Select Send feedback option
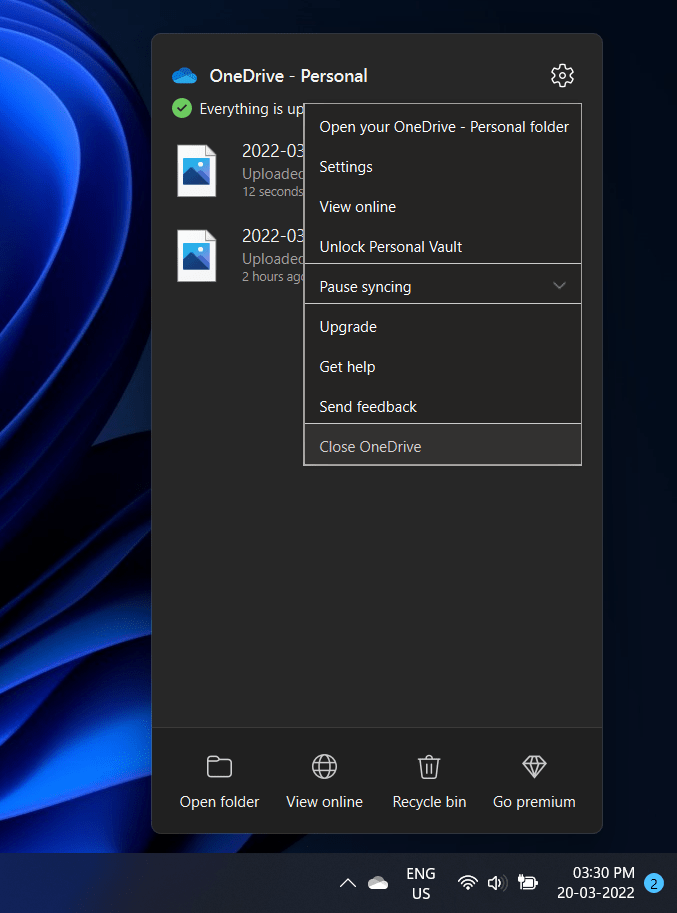This screenshot has height=913, width=677. click(443, 406)
